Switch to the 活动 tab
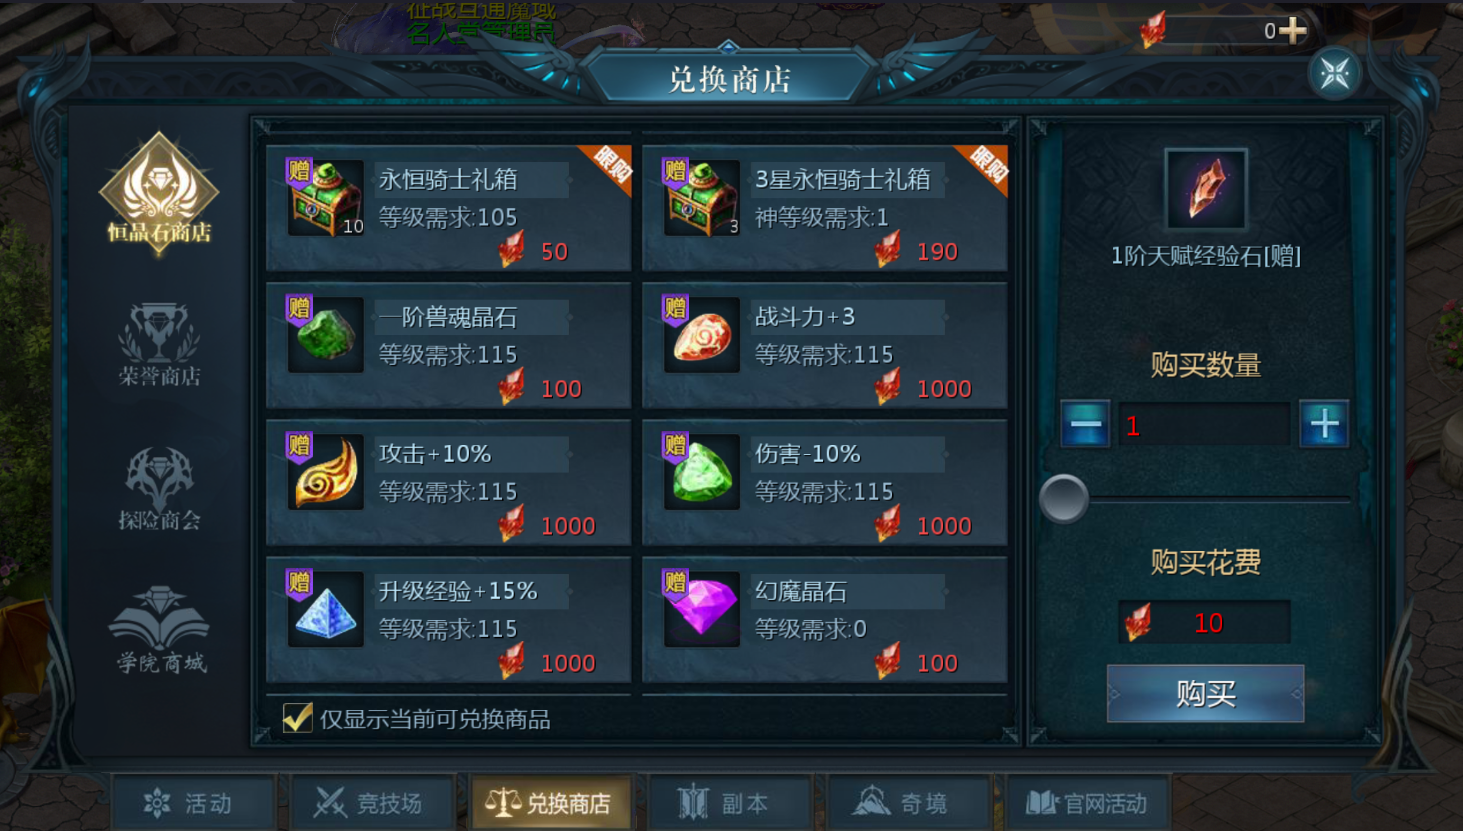 tap(193, 802)
